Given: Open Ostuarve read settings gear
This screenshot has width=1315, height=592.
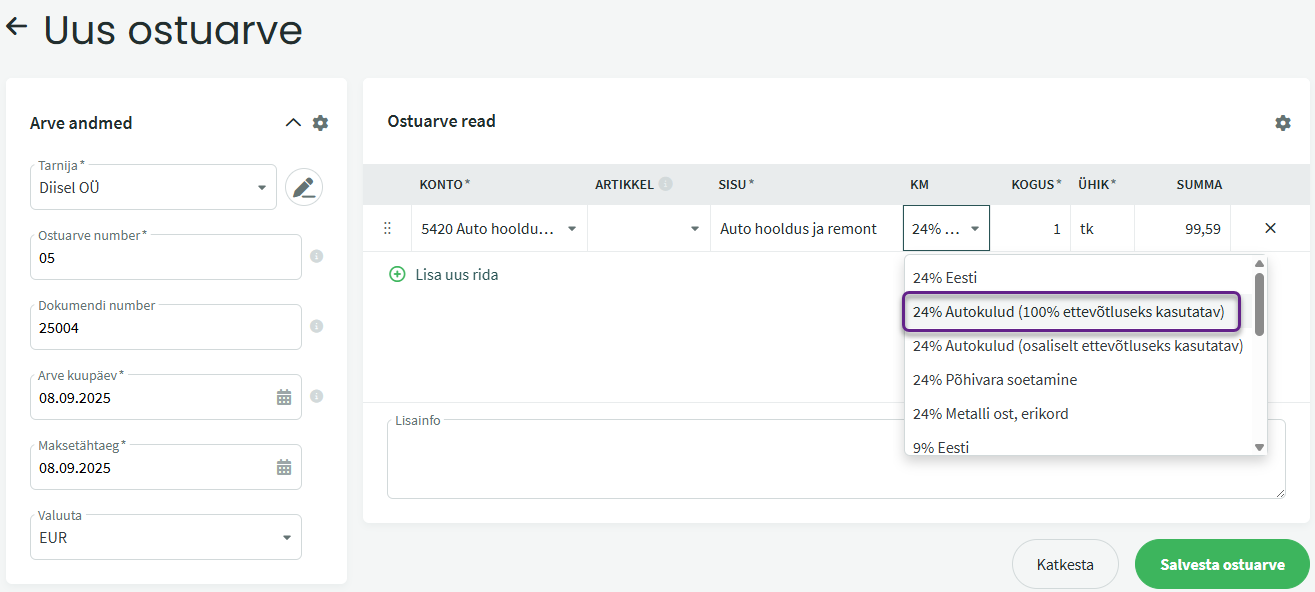Looking at the screenshot, I should pyautogui.click(x=1282, y=123).
